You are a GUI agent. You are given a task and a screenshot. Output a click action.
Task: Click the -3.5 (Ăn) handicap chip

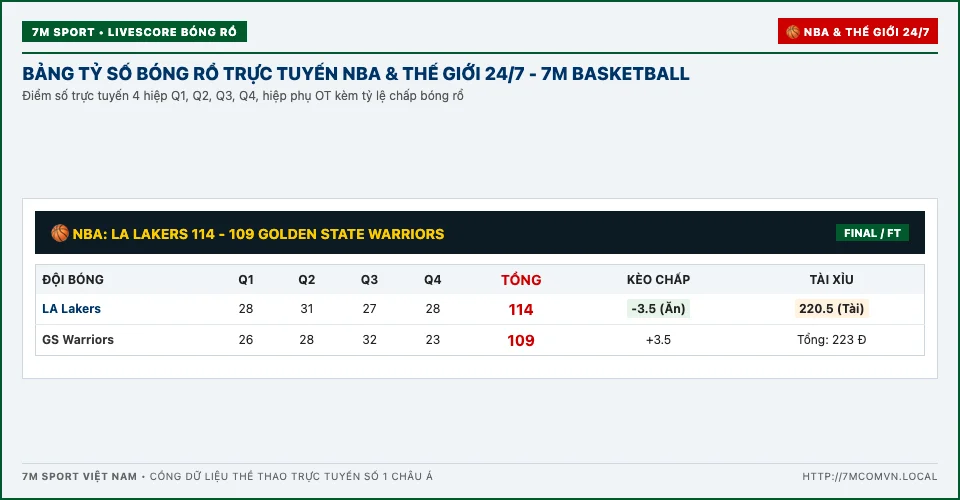658,308
